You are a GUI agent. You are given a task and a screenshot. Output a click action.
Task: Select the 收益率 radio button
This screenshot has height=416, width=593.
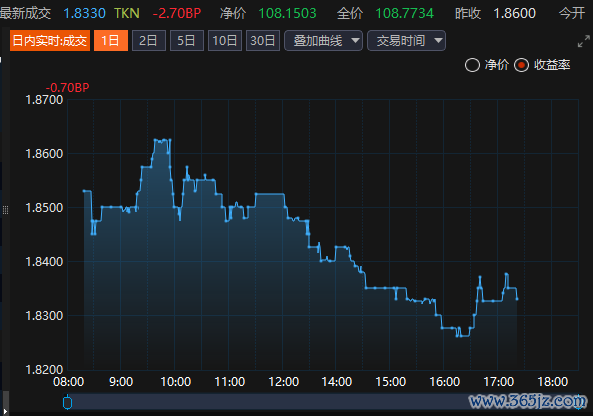(521, 65)
